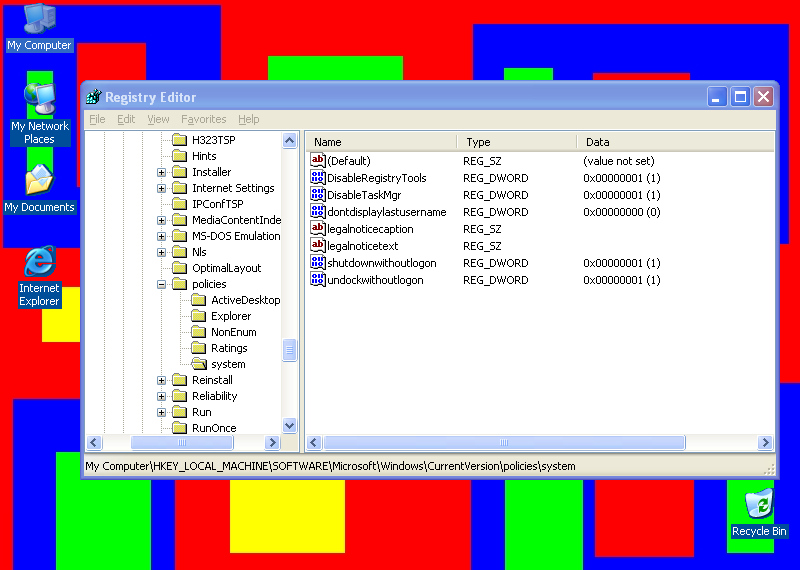Click the open system folder icon
The width and height of the screenshot is (800, 570).
click(199, 364)
